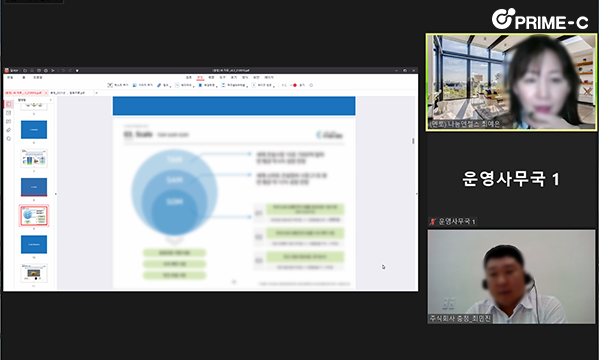The width and height of the screenshot is (600, 360).
Task: Select the highlighted TAM SAM SOM slide thumbnail
Action: [34, 216]
